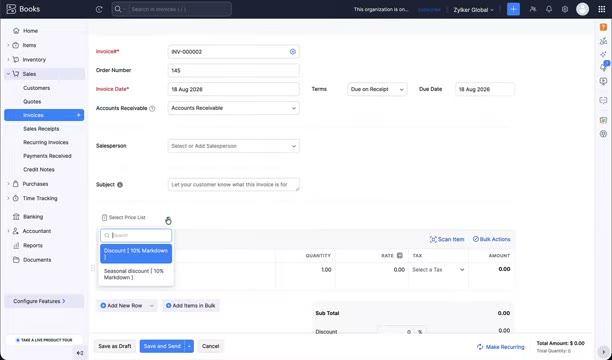Screen dimensions: 612x360
Task: Click Add New Row
Action: (x=121, y=306)
